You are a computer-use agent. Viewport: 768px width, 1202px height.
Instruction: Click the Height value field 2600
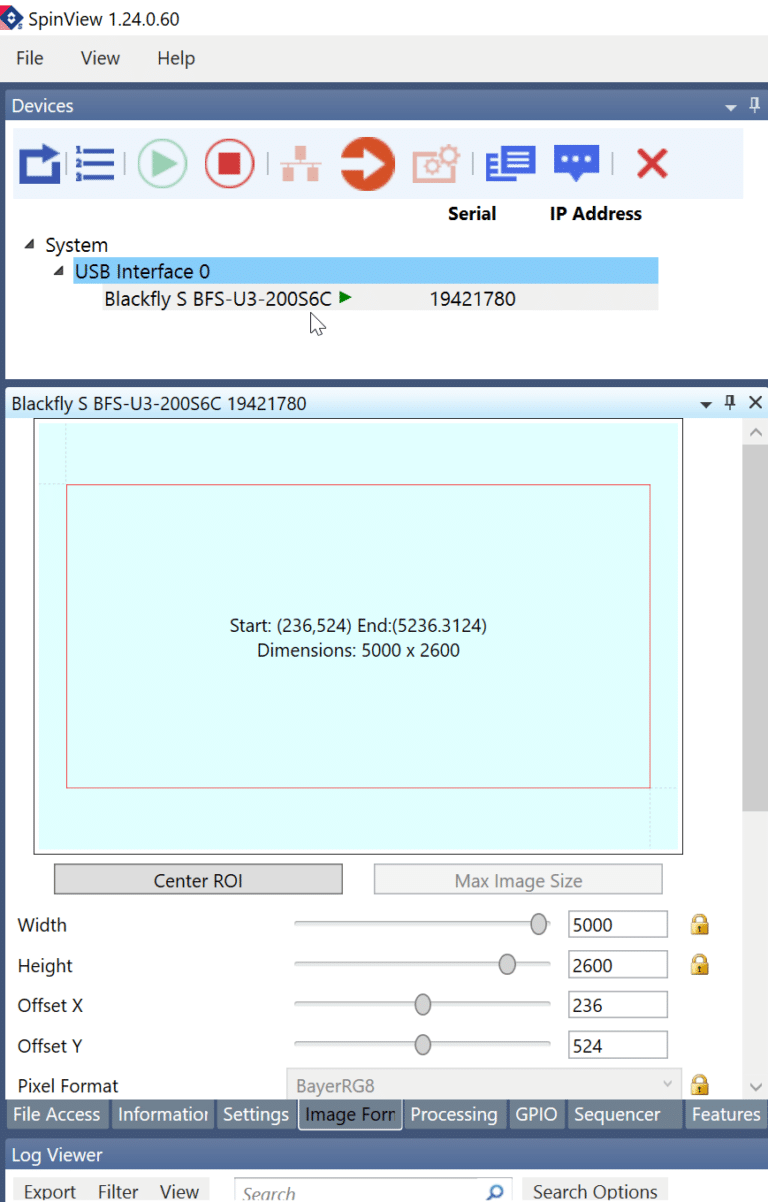pyautogui.click(x=617, y=965)
